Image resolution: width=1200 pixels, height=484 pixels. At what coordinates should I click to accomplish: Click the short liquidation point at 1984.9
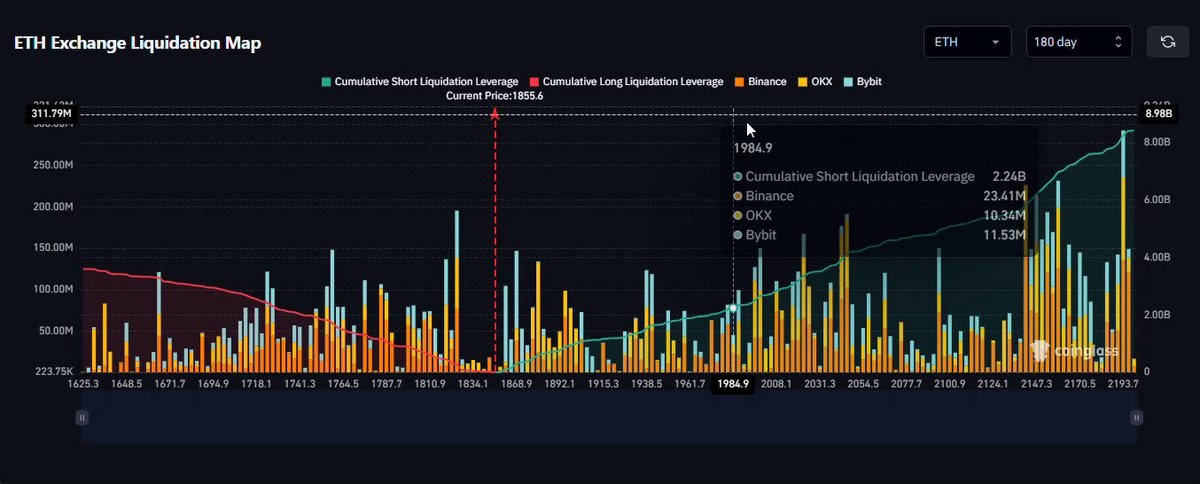coord(733,308)
